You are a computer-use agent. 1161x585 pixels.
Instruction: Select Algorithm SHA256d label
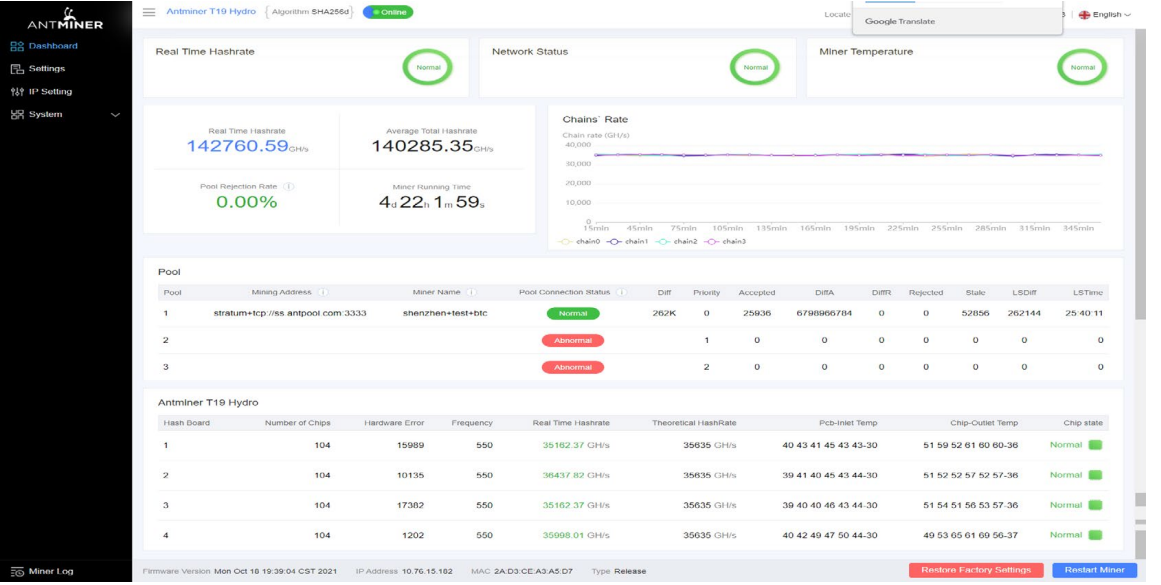pos(310,13)
